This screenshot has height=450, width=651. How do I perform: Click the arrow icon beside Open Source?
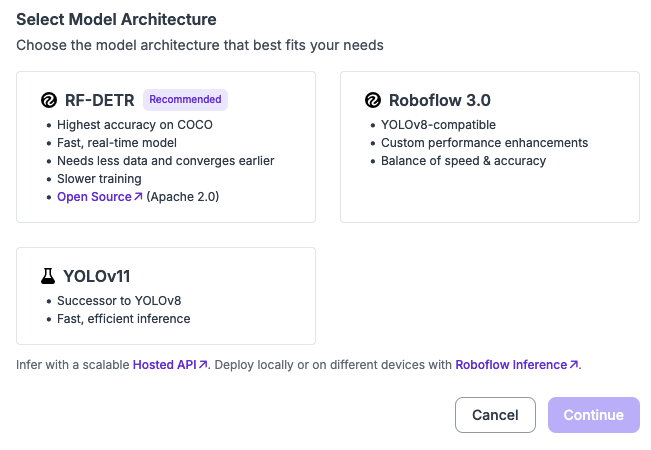click(x=138, y=197)
